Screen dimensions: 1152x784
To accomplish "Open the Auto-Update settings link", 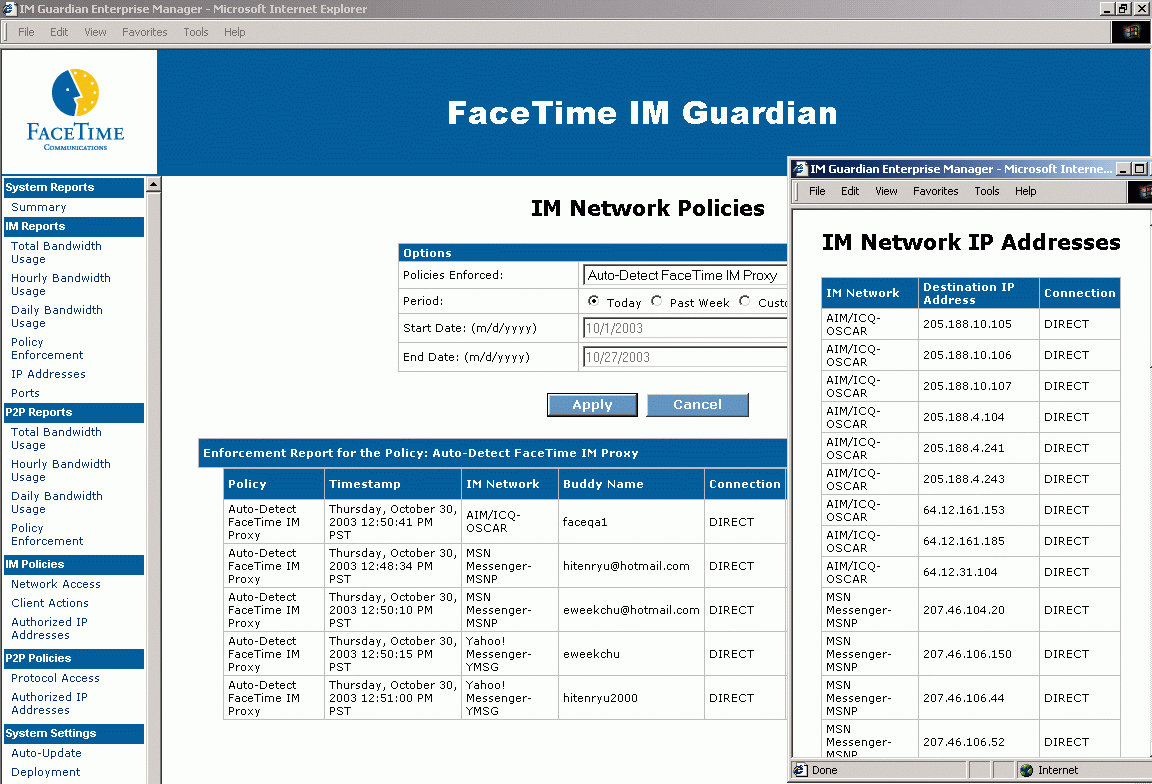I will click(x=46, y=753).
